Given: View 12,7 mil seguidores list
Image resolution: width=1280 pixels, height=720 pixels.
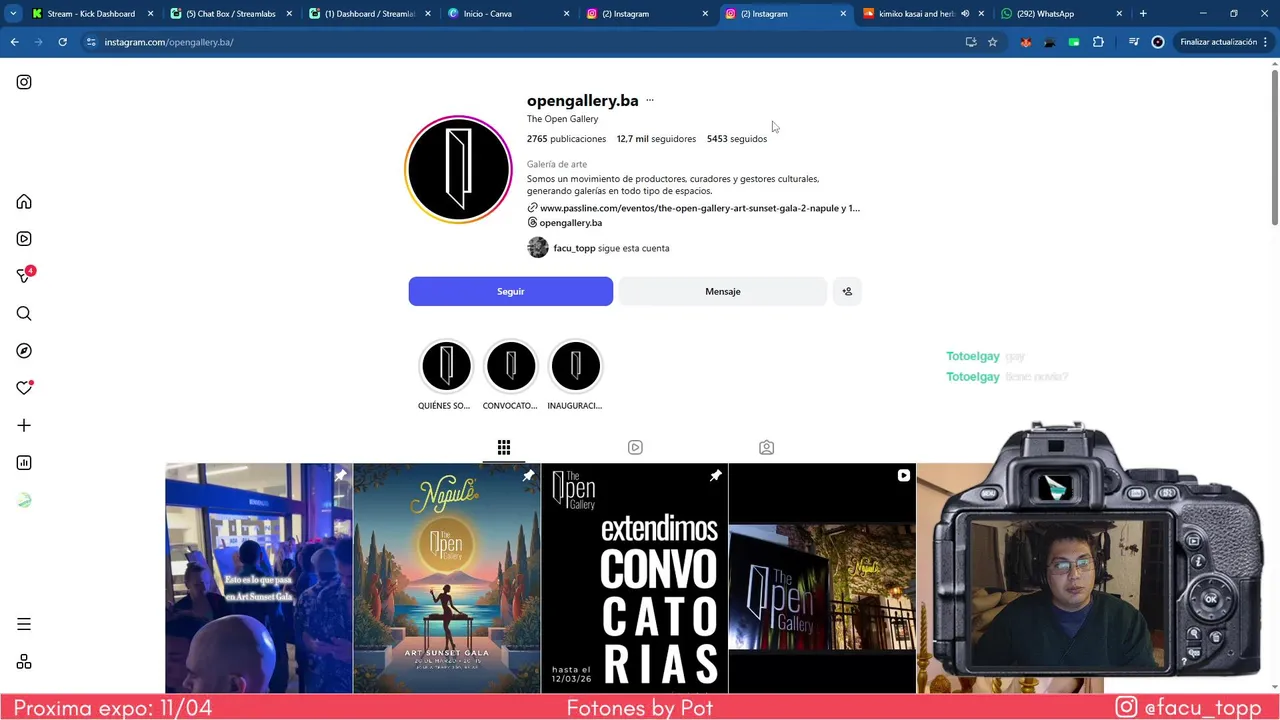Looking at the screenshot, I should (x=656, y=139).
